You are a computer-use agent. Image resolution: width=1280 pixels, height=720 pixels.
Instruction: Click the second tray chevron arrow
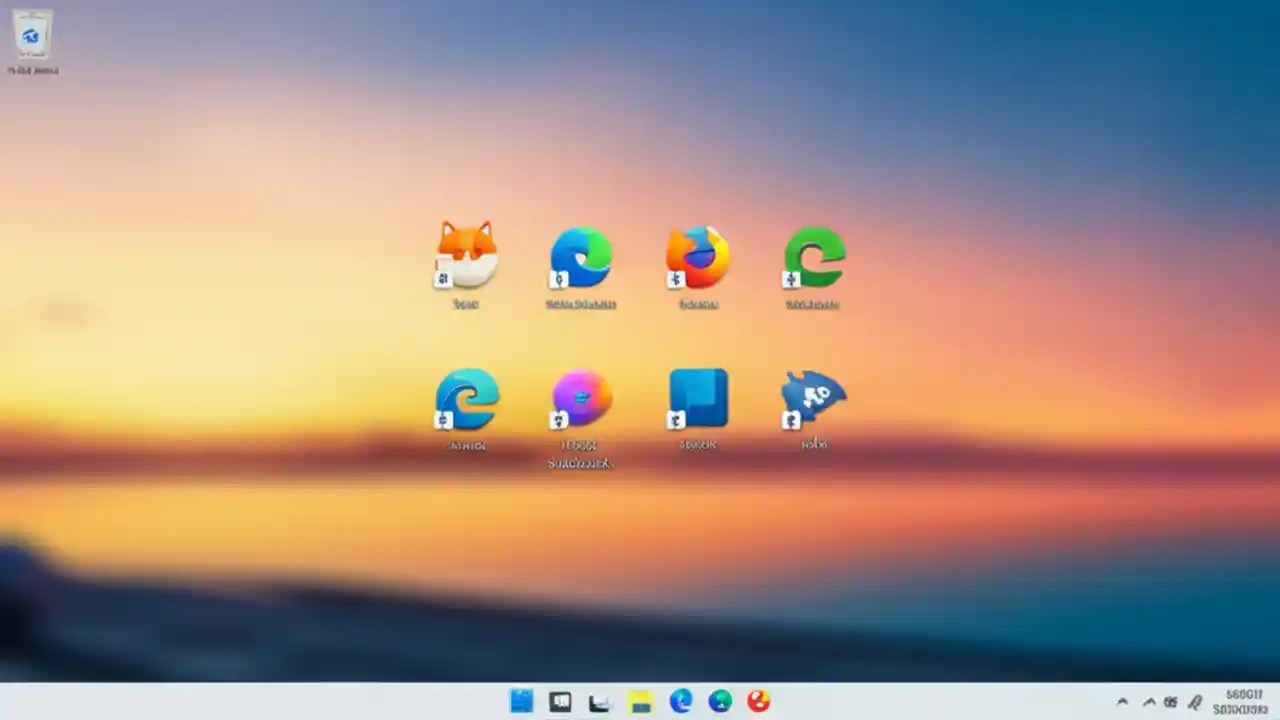click(x=1149, y=701)
